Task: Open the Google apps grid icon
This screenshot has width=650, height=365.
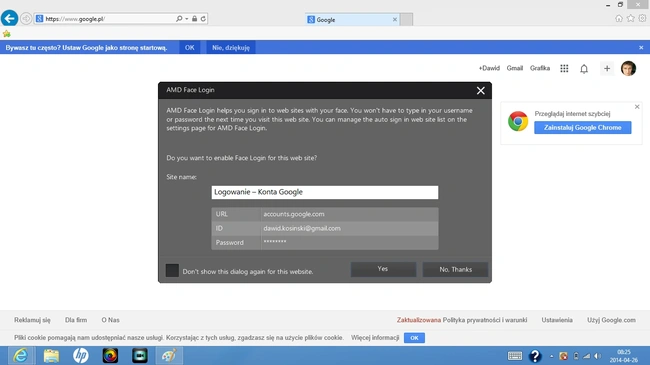Action: click(564, 68)
